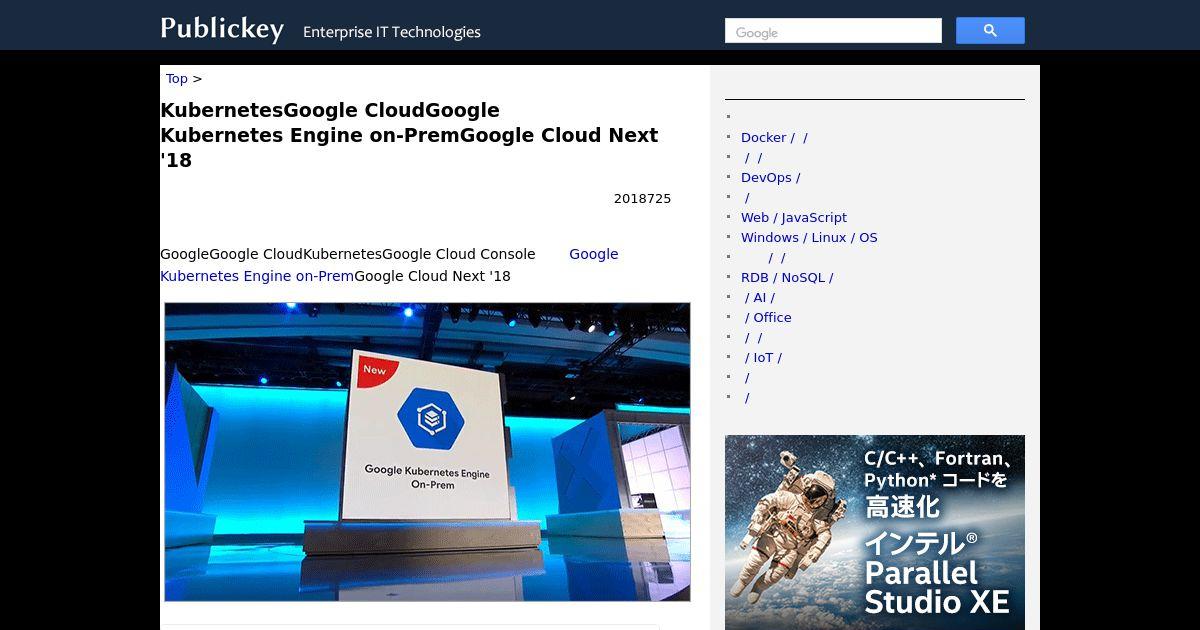Open the DevOps category link

pyautogui.click(x=770, y=177)
